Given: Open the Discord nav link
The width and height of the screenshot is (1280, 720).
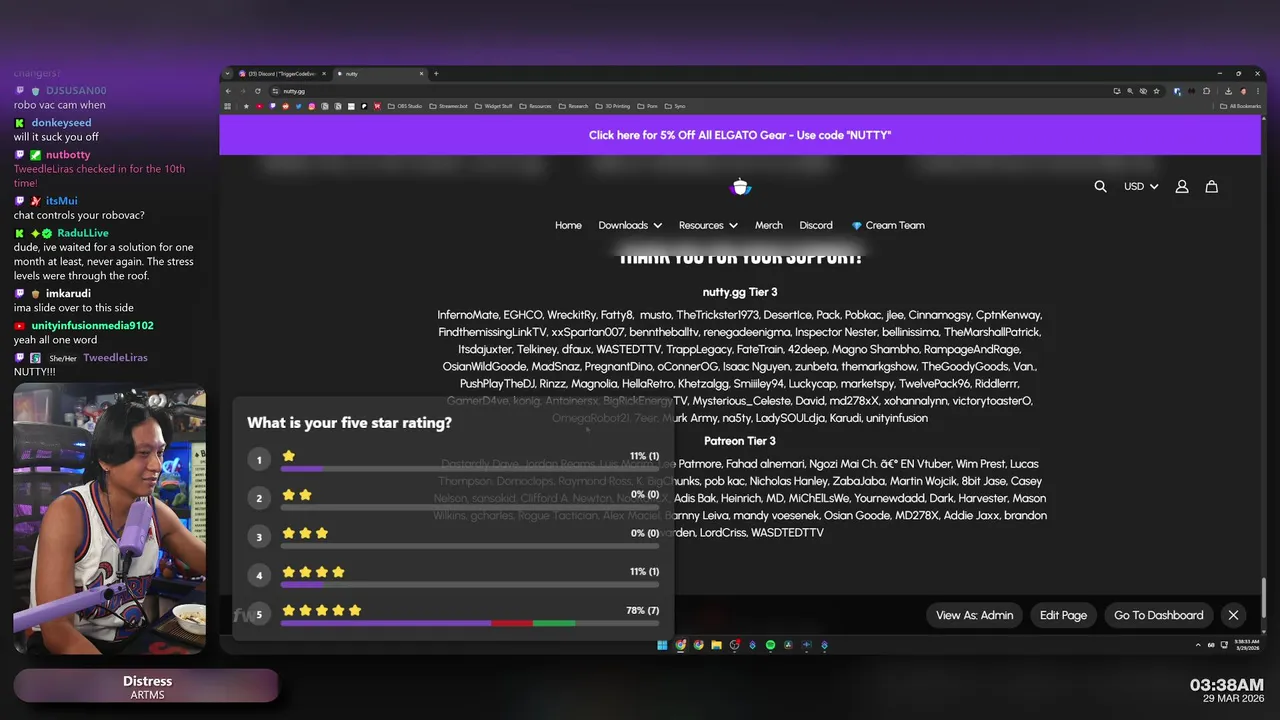Looking at the screenshot, I should point(816,225).
